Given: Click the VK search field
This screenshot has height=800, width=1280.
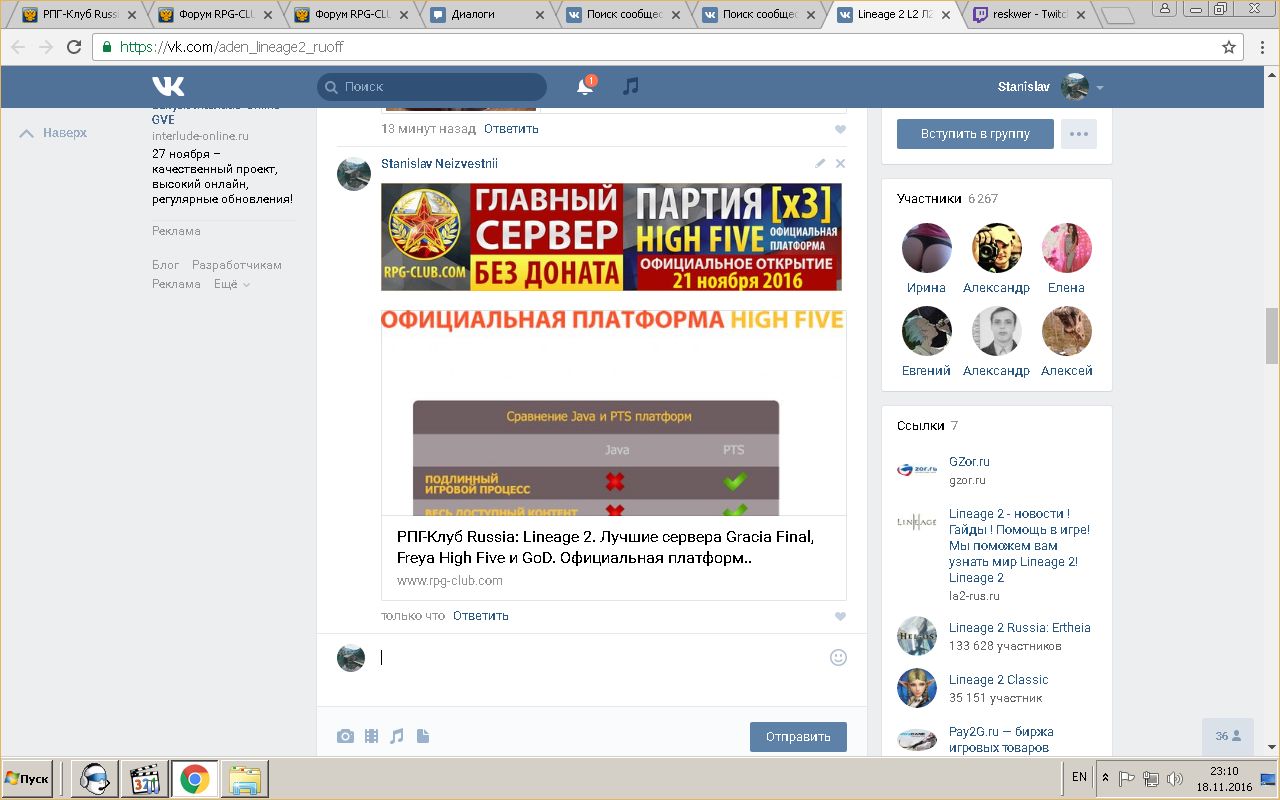Looking at the screenshot, I should point(432,87).
